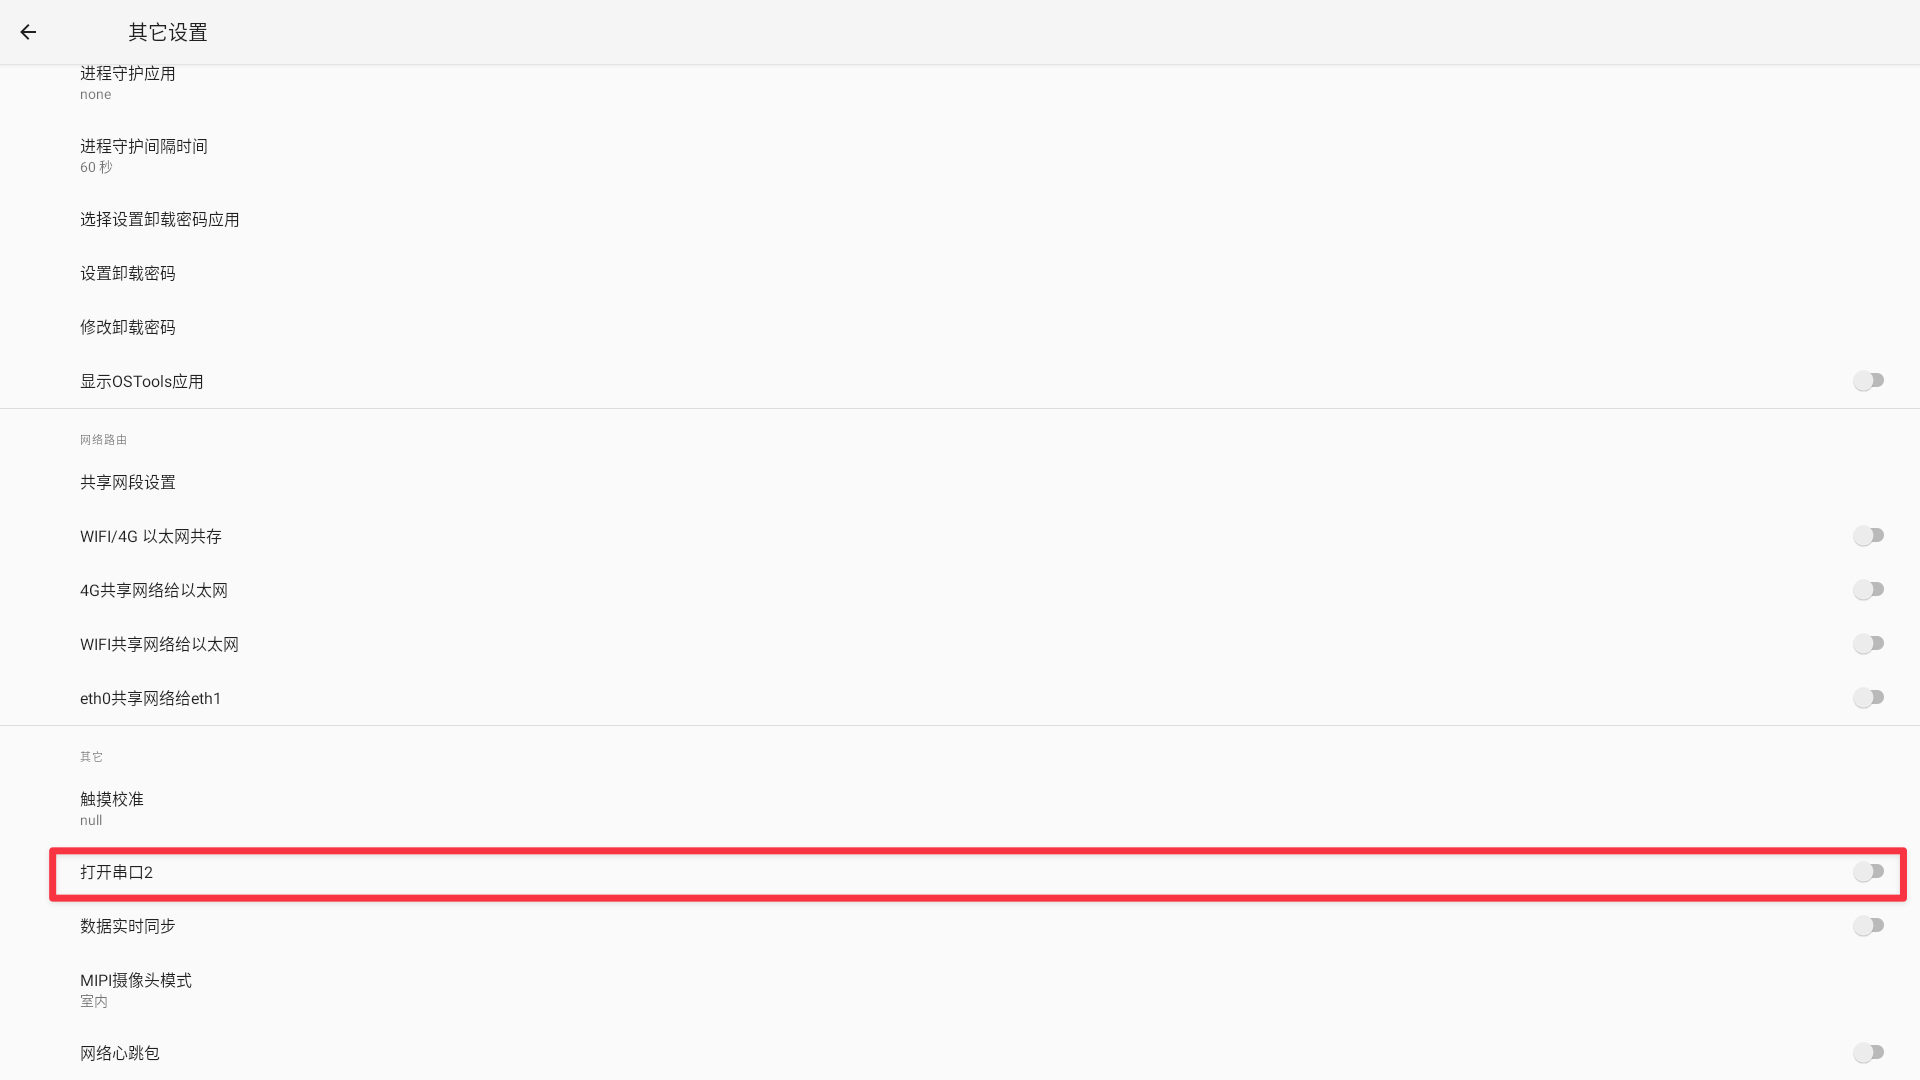Toggle WIFI共享网络给以太网 switch

click(1868, 644)
